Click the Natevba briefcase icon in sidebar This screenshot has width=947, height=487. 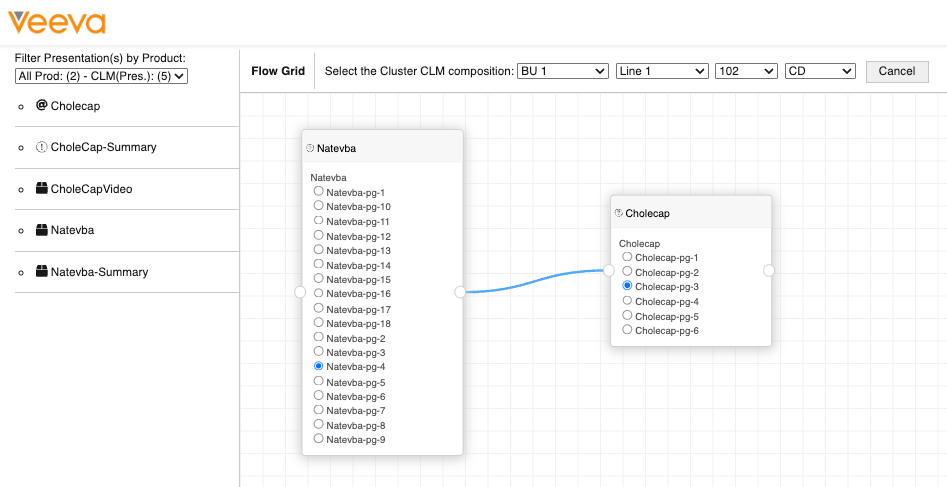(x=42, y=230)
